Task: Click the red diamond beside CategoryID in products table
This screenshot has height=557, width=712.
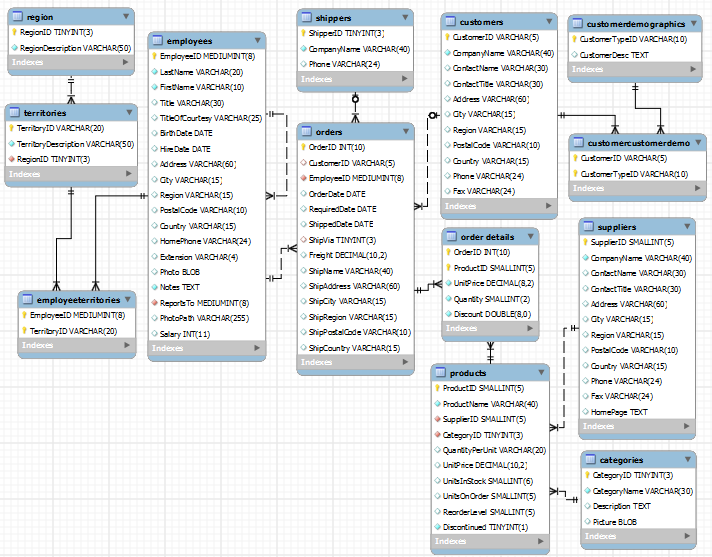Action: coord(438,435)
